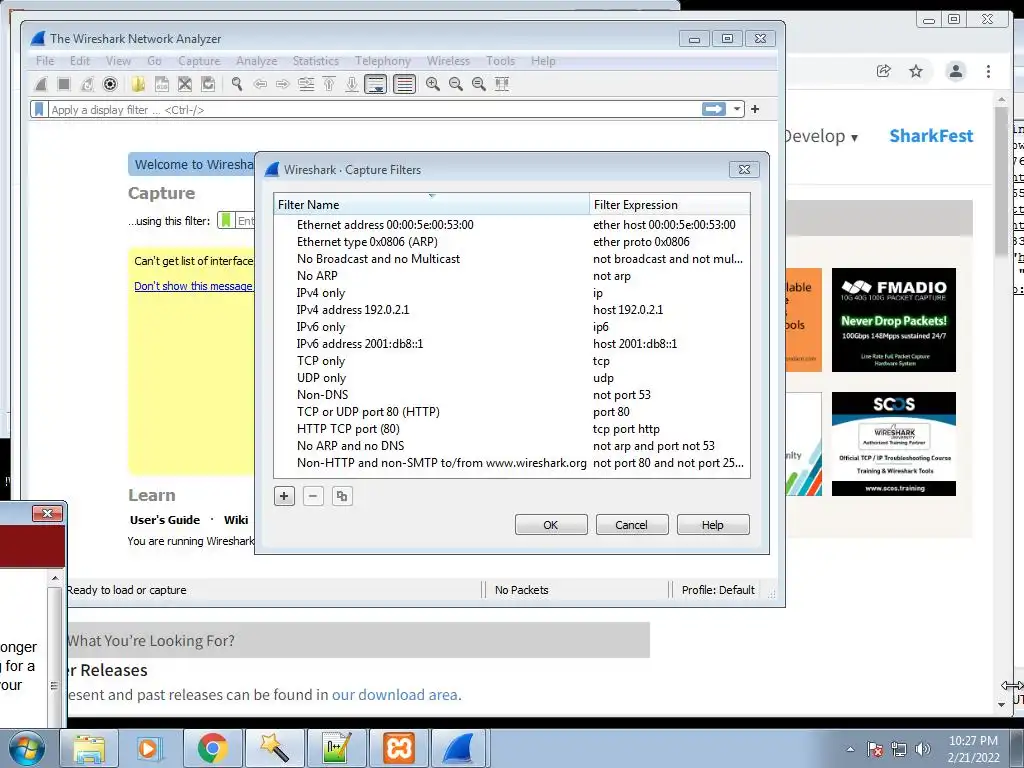Jump to the first packet icon
Image resolution: width=1024 pixels, height=768 pixels.
point(329,84)
